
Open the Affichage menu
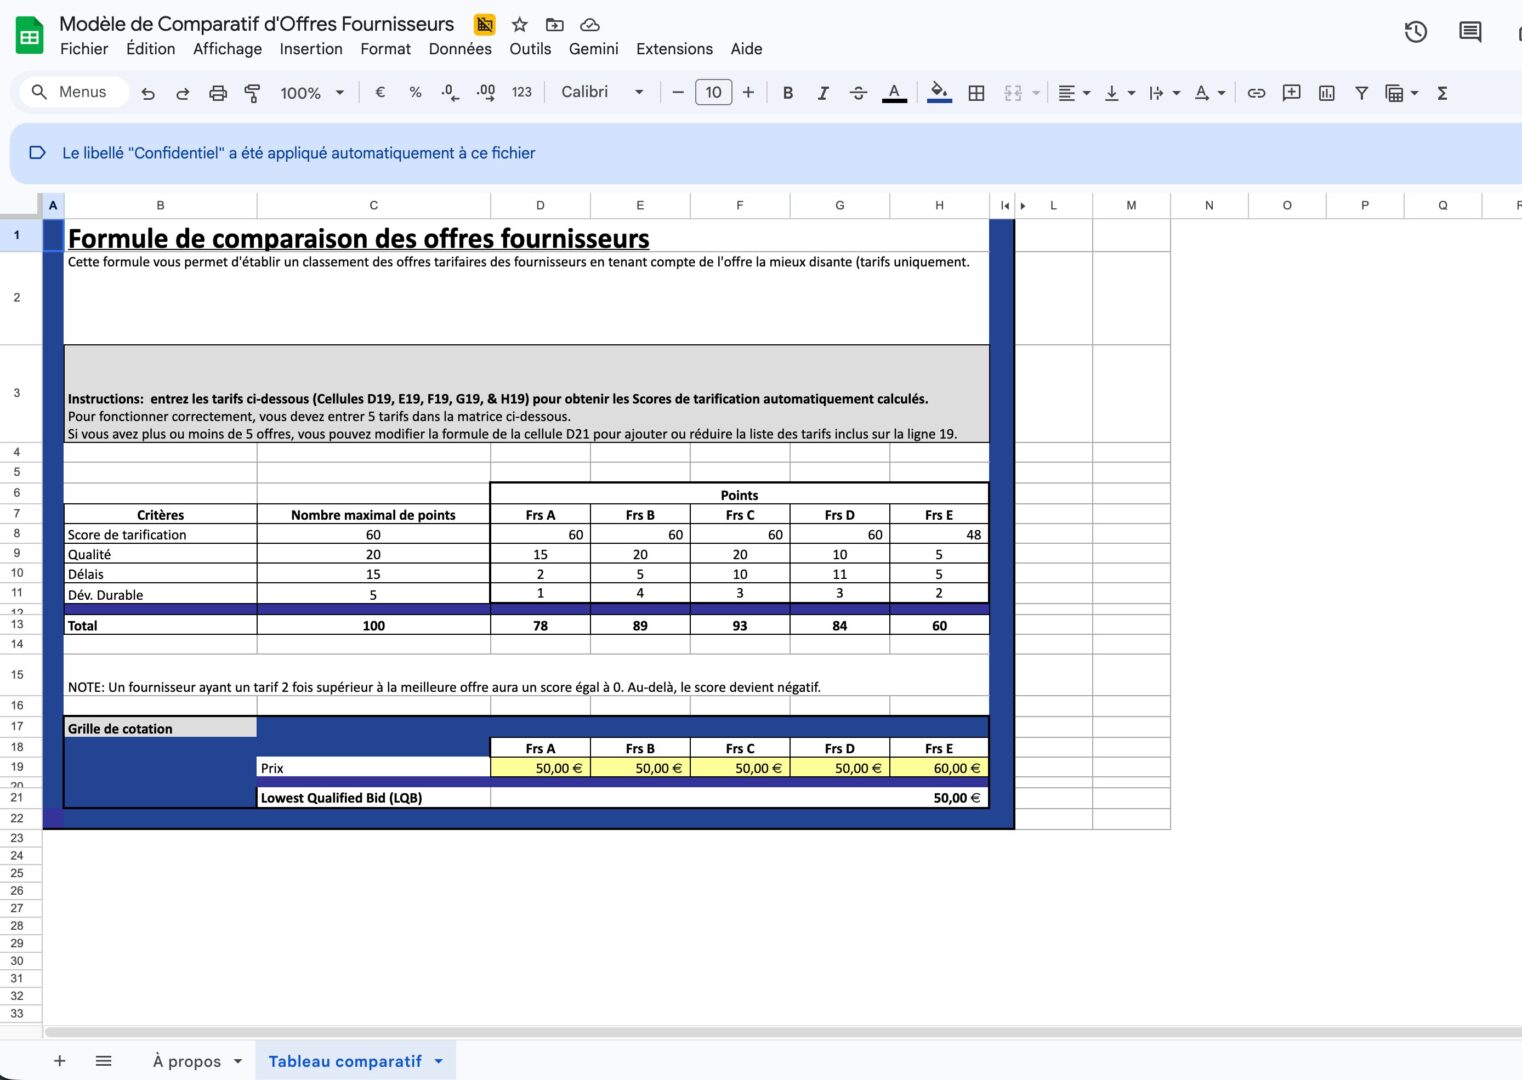[227, 49]
